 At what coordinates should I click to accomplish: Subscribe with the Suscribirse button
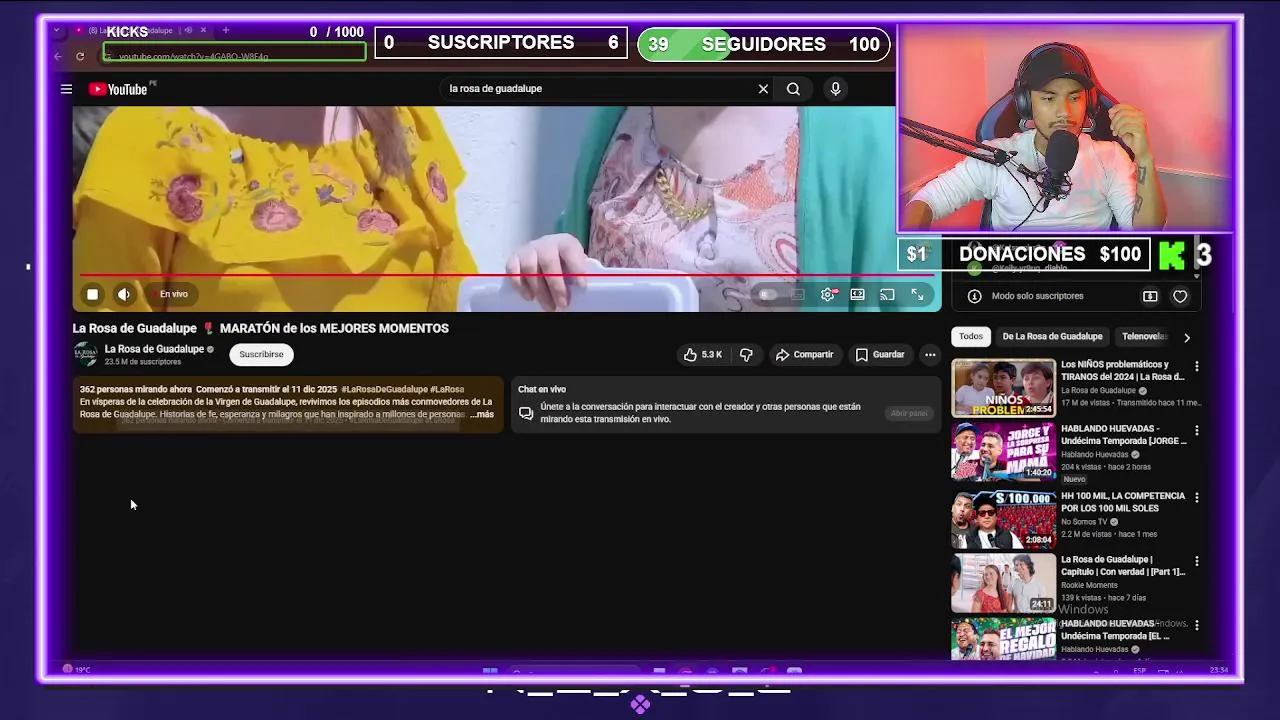(x=261, y=354)
